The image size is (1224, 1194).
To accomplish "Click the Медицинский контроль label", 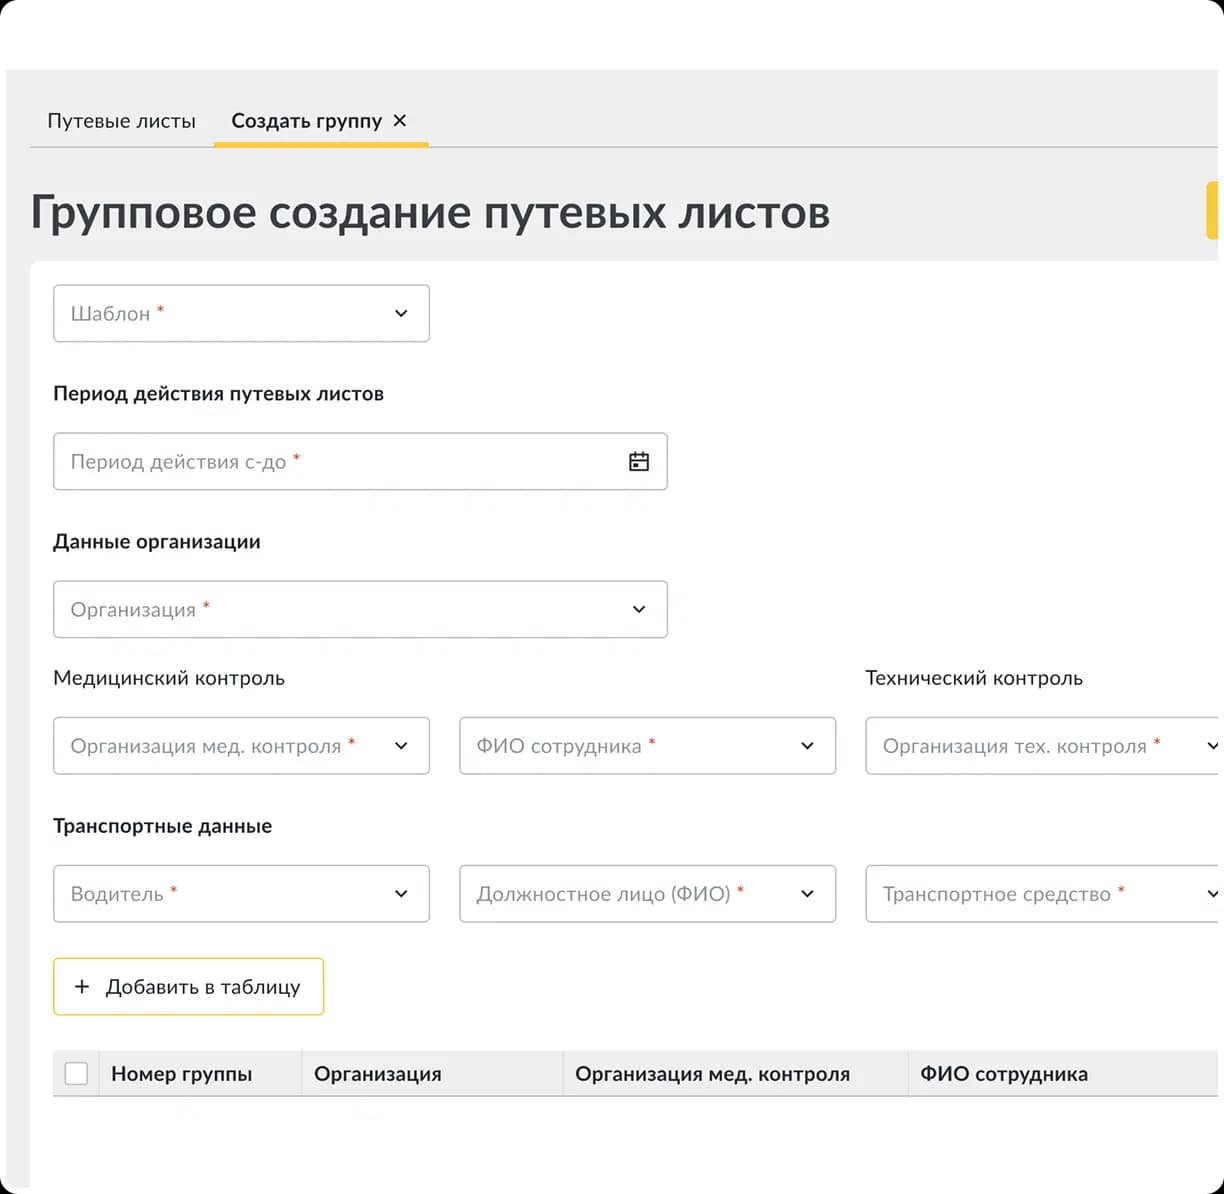I will pos(169,678).
